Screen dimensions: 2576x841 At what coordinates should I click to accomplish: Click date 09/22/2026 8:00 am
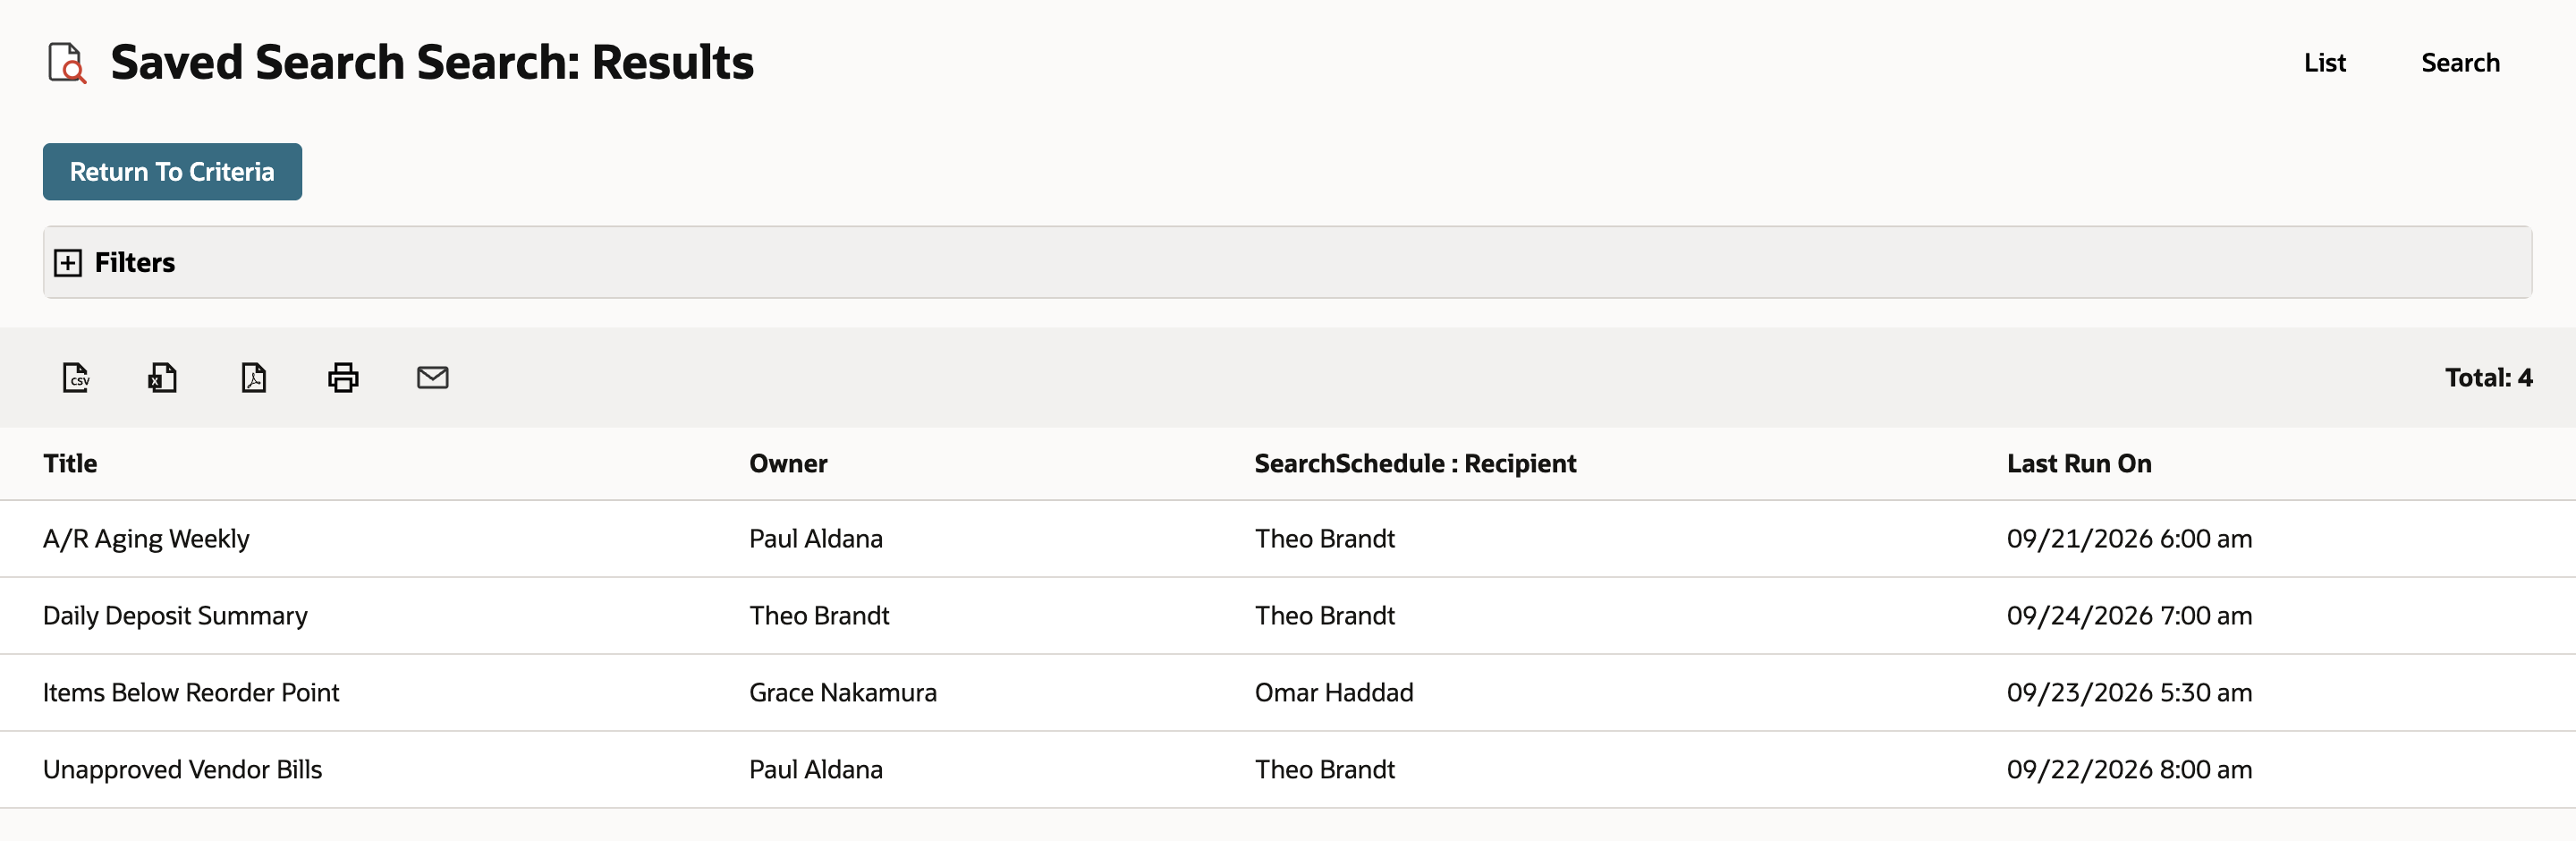pos(2129,769)
